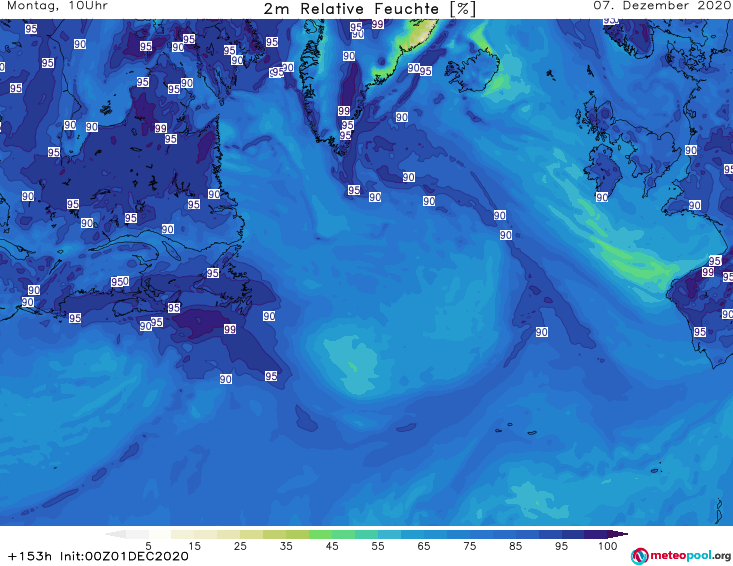Screen dimensions: 733x566
Task: Click the legend value "100"
Action: pos(608,546)
